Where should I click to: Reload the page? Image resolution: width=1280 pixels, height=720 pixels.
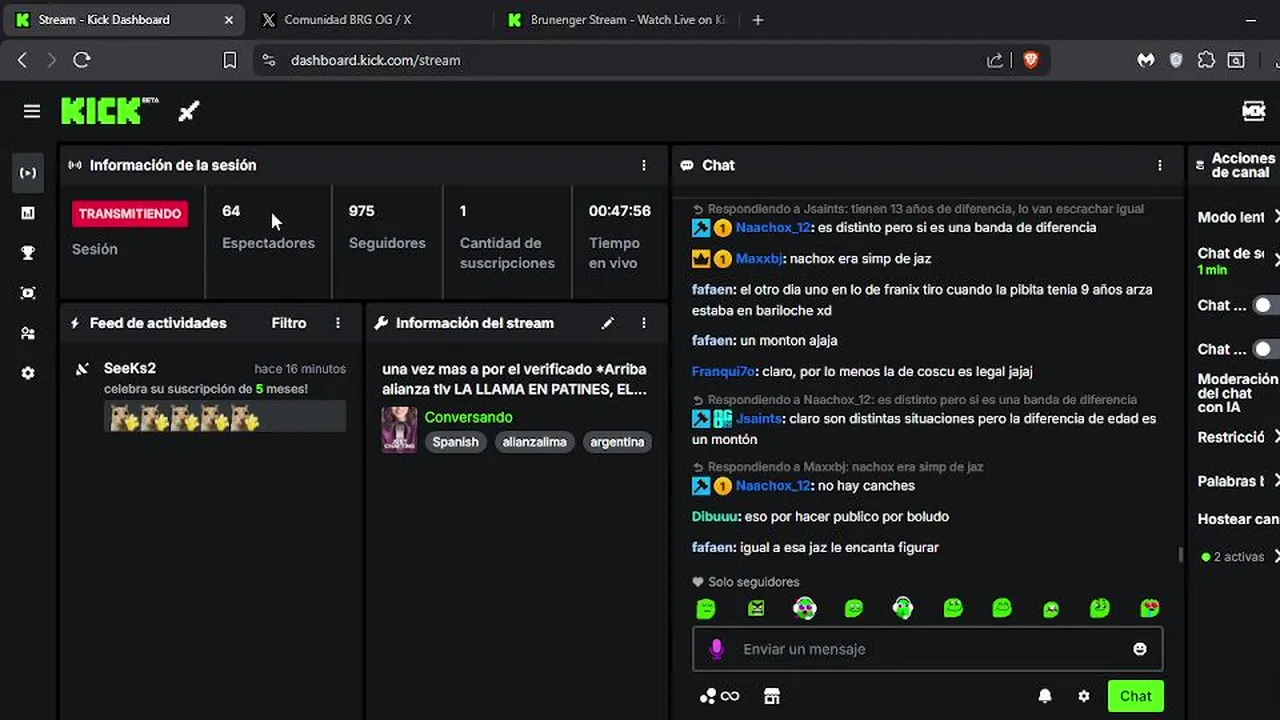coord(82,60)
